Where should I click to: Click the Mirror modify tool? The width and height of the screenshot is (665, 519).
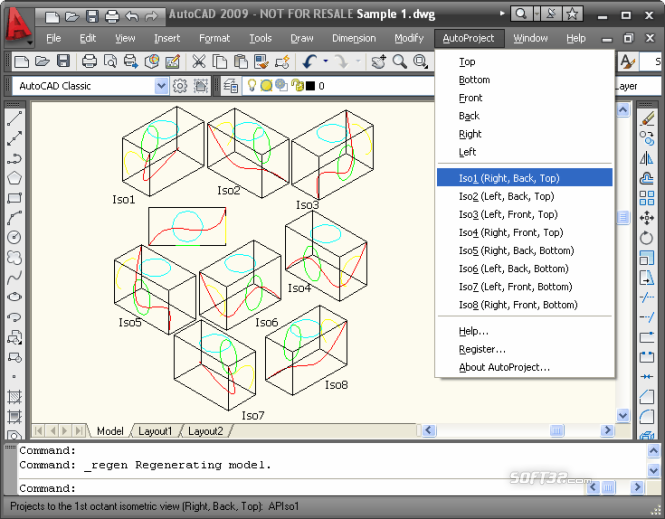[x=647, y=159]
